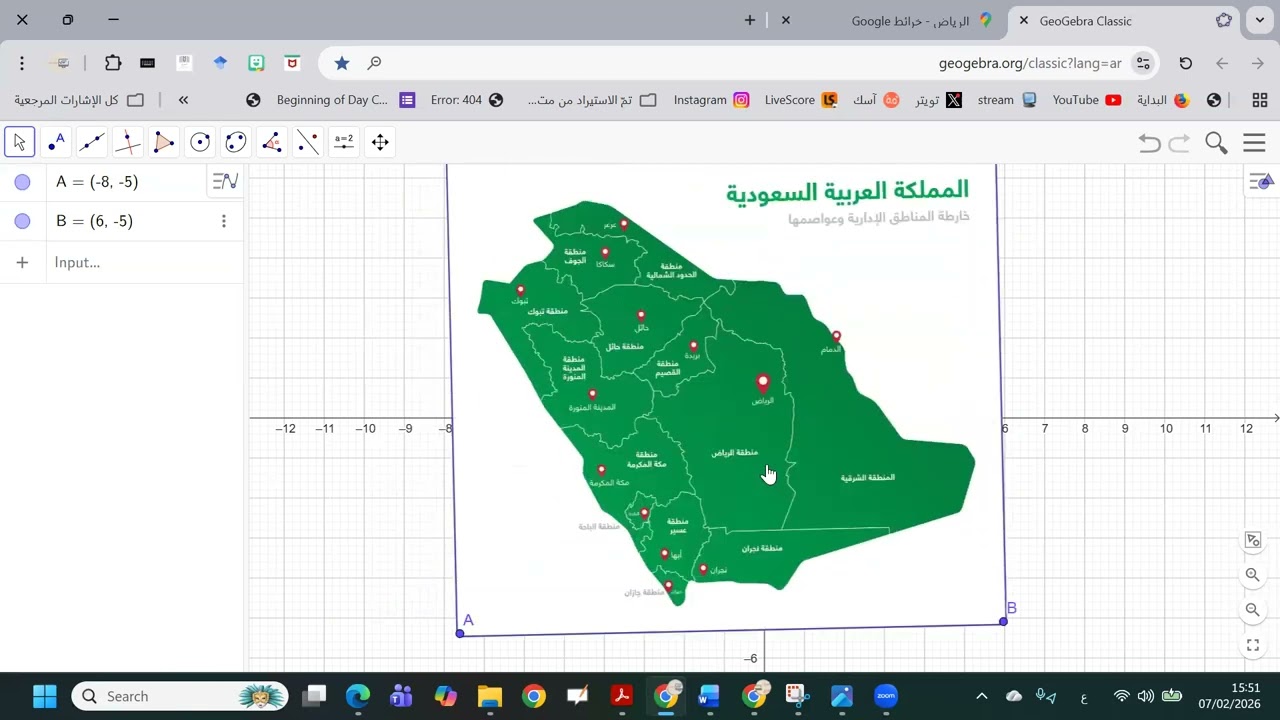Open Chrome three-dot menu

22,63
